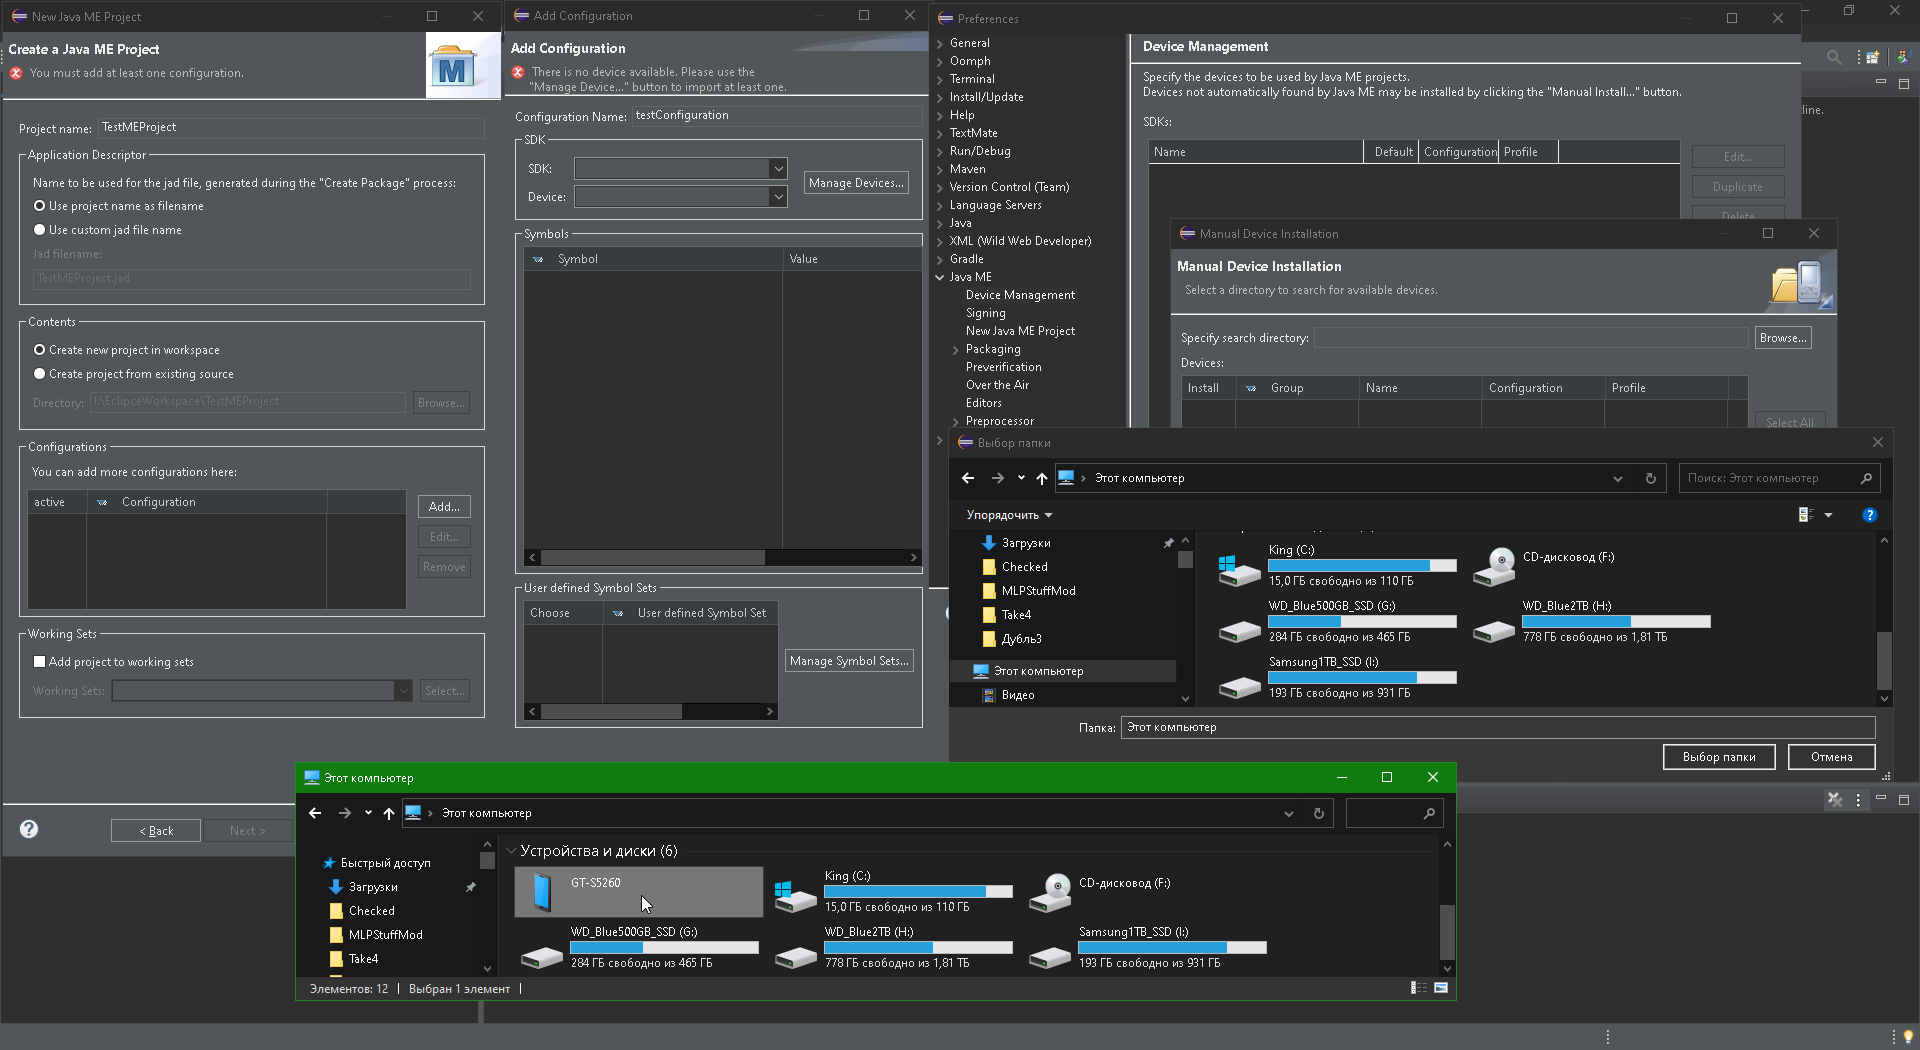Select the CD drive (F:) in the Explorer window
This screenshot has width=1920, height=1050.
click(1147, 892)
